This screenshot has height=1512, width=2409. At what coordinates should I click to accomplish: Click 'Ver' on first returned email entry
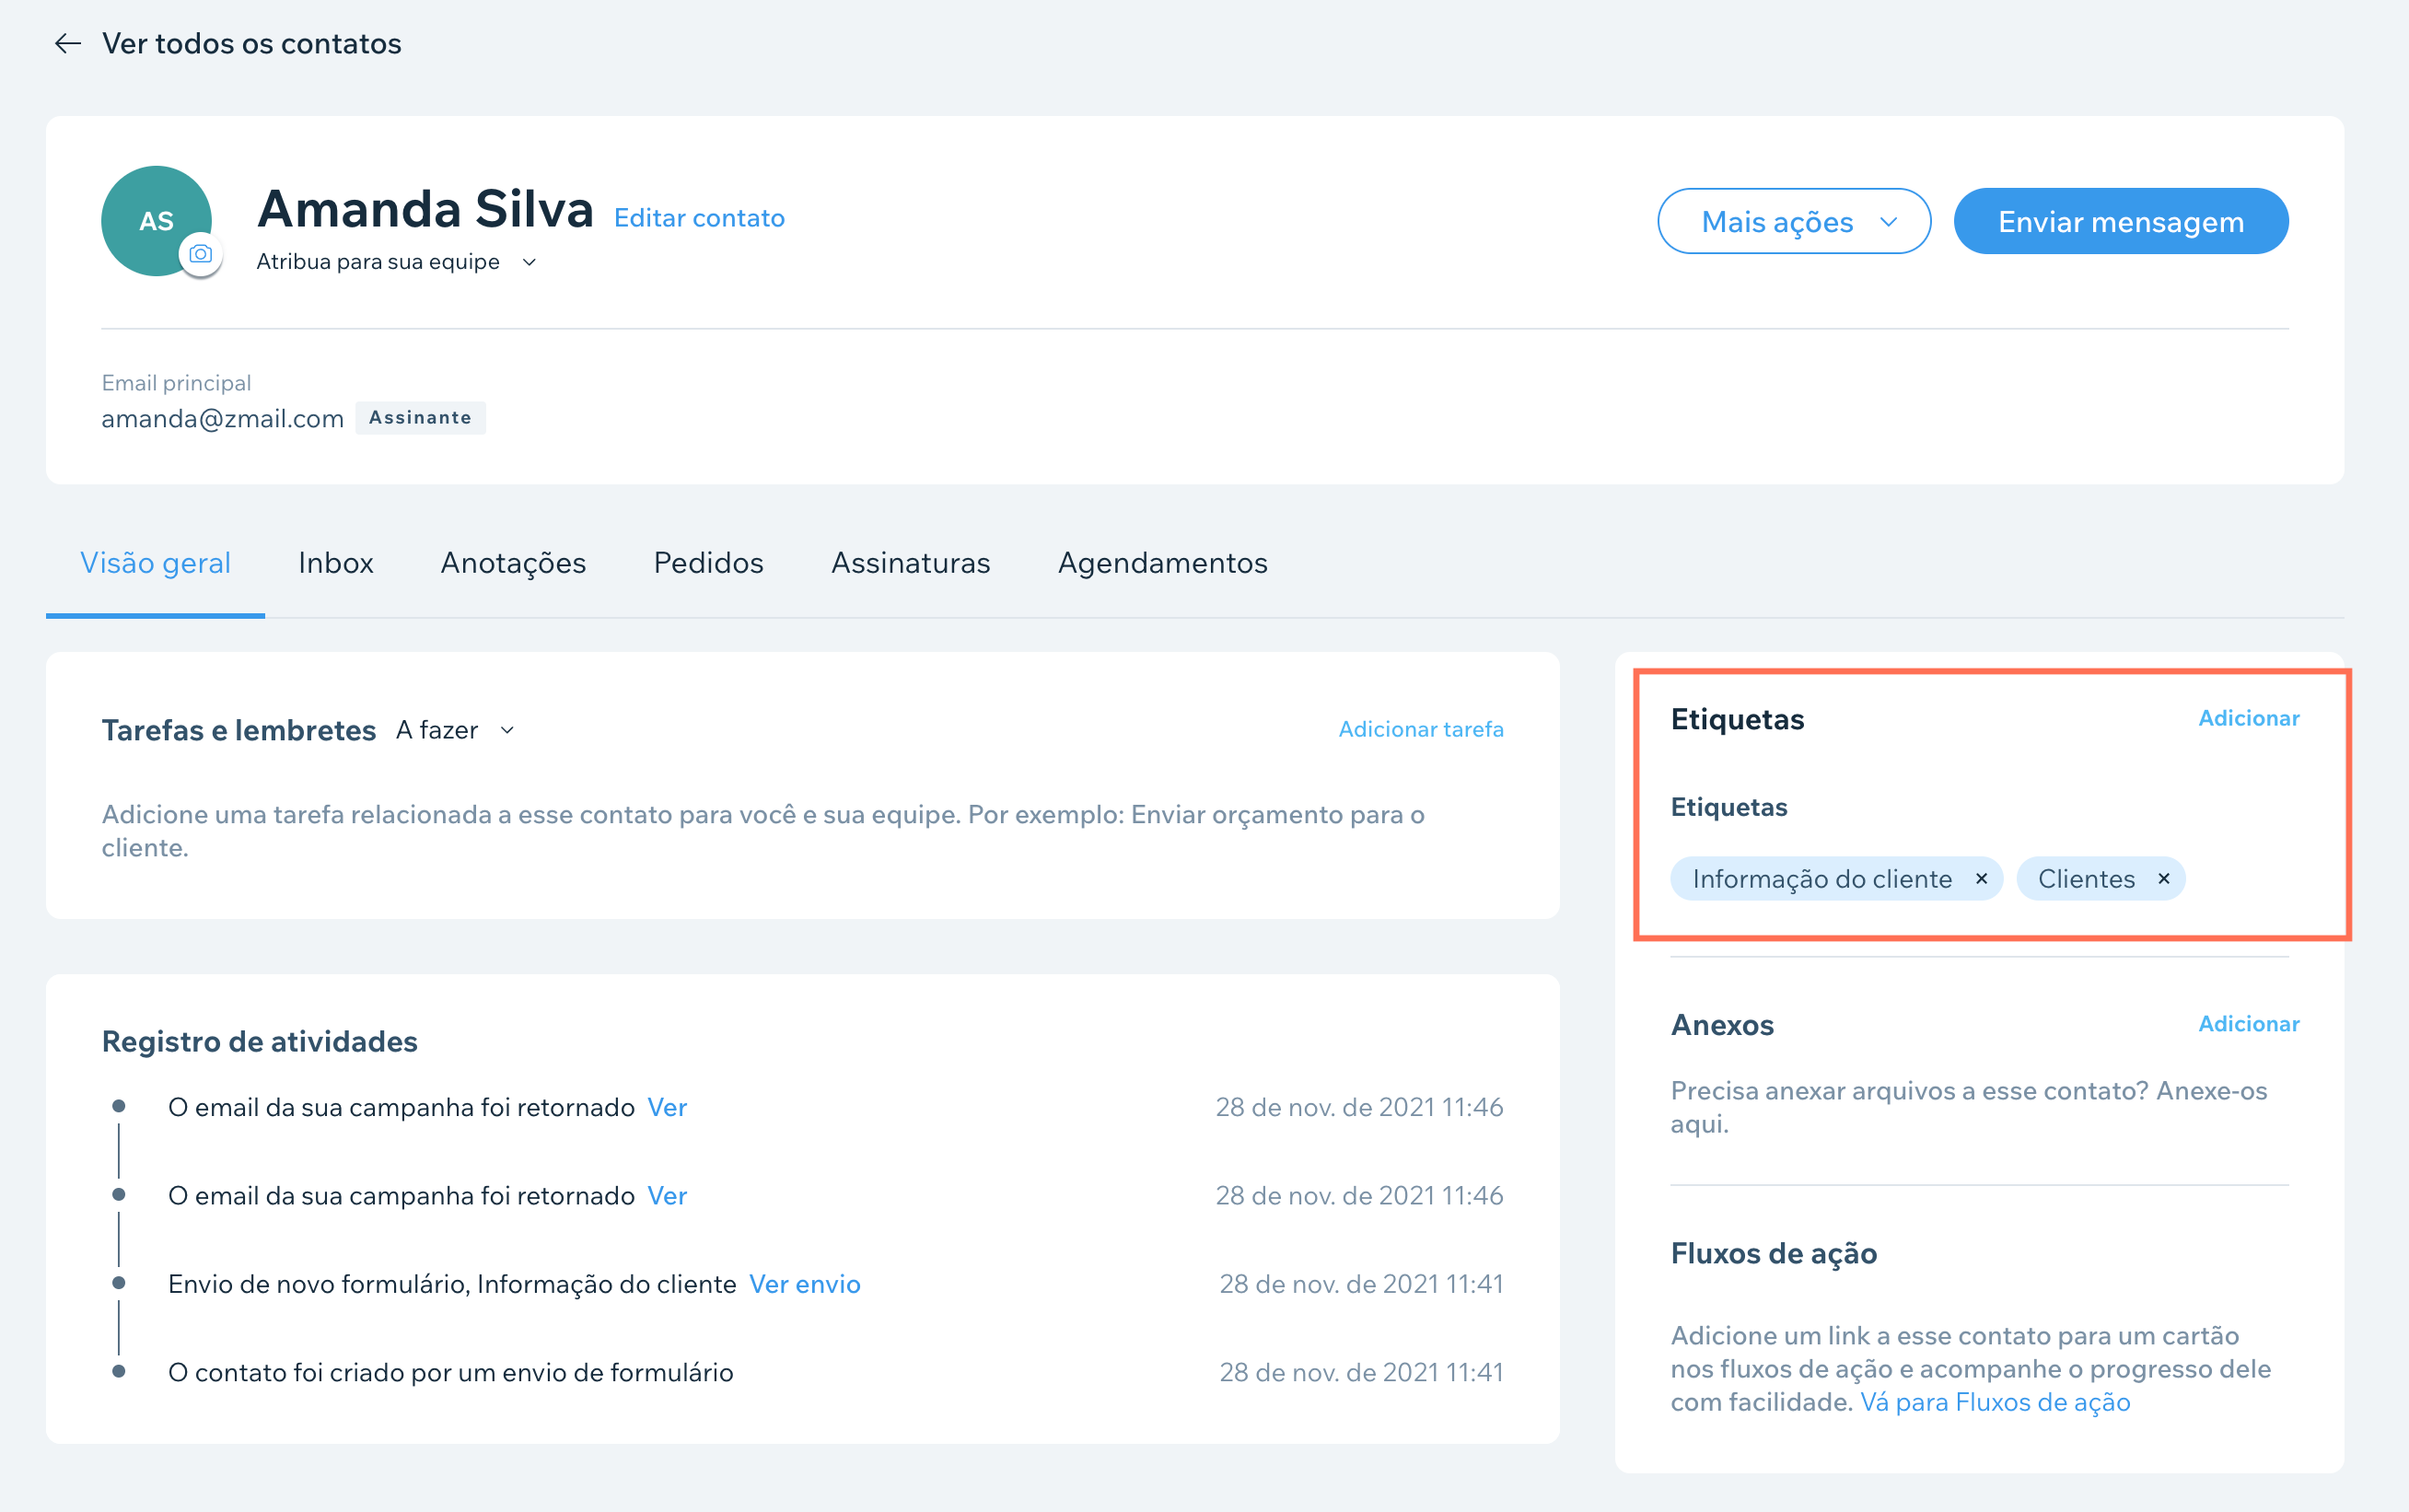click(x=667, y=1107)
